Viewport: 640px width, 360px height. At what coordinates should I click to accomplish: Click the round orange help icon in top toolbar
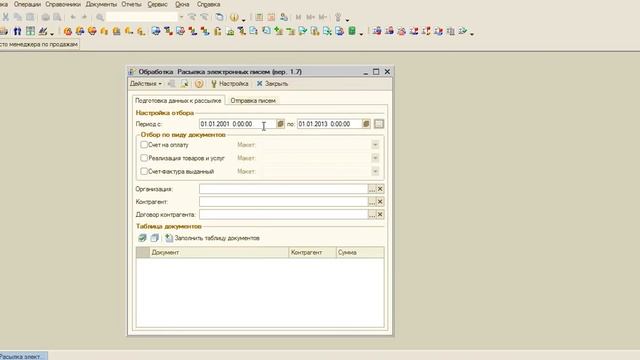(x=234, y=17)
